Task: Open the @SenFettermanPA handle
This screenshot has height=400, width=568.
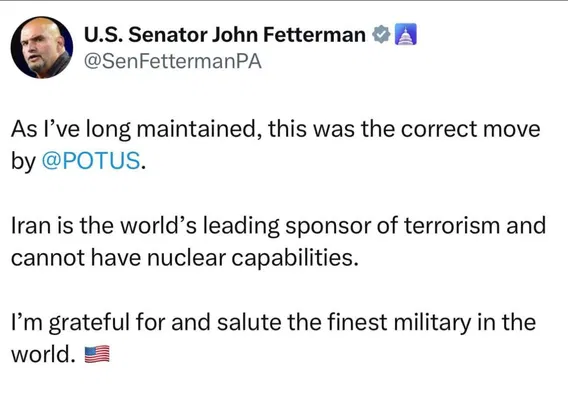Action: coord(172,61)
